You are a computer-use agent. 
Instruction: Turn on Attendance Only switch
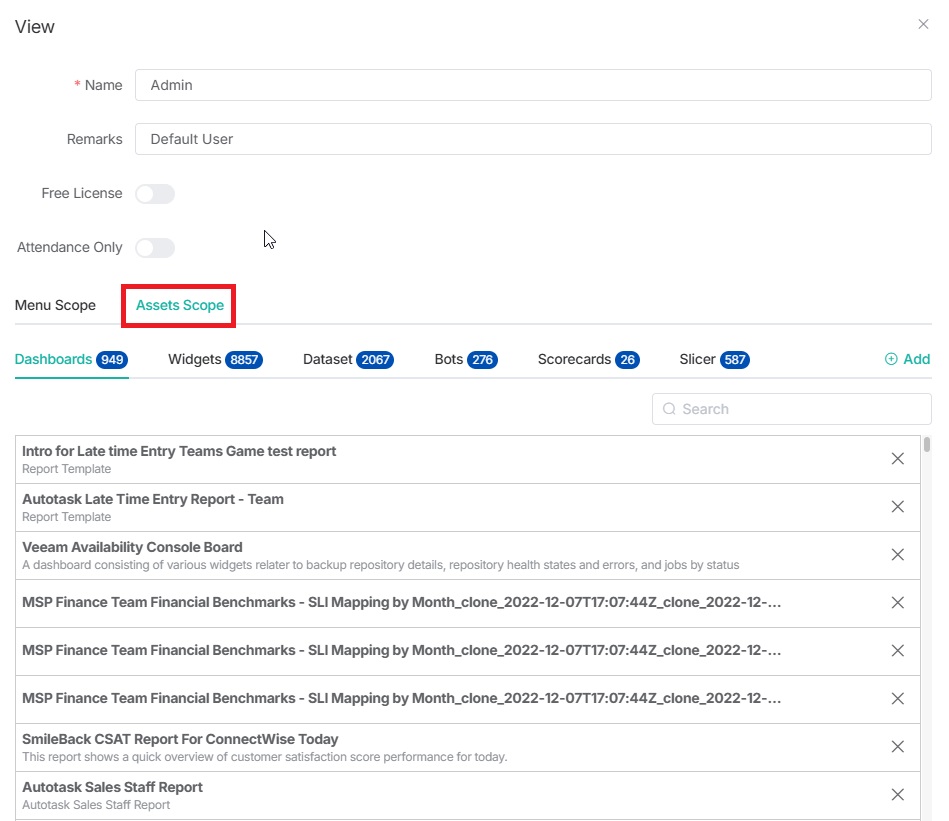[x=155, y=248]
